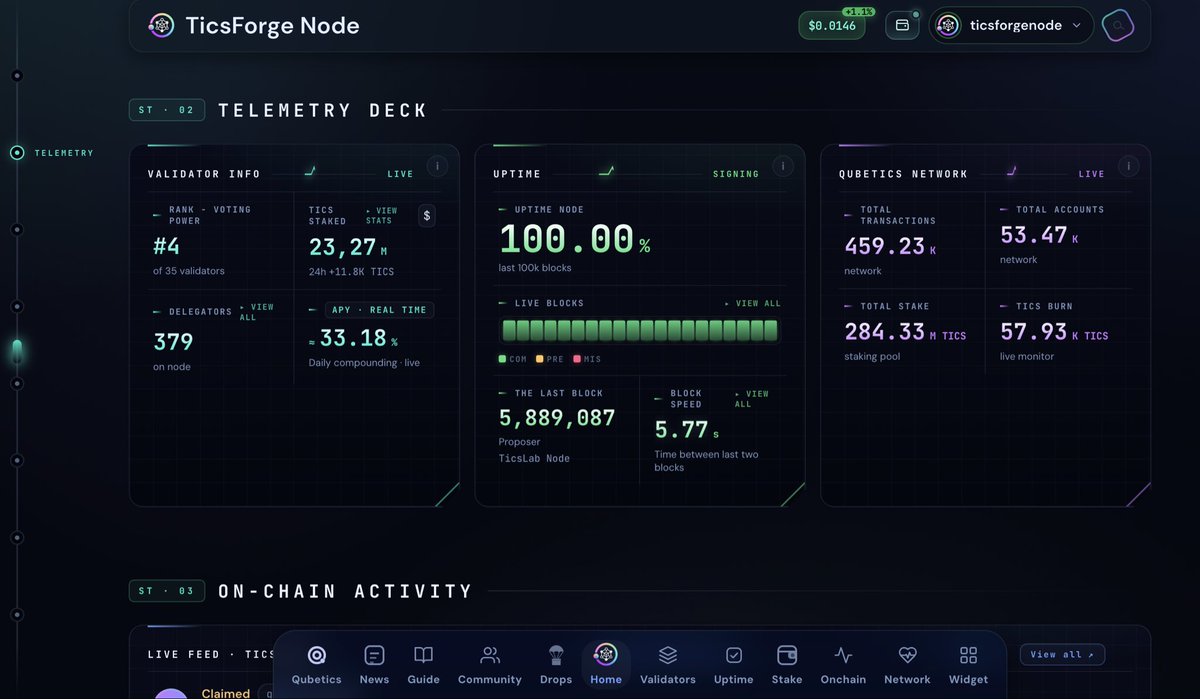The image size is (1200, 699).
Task: Open info icon on Uptime card
Action: click(782, 166)
